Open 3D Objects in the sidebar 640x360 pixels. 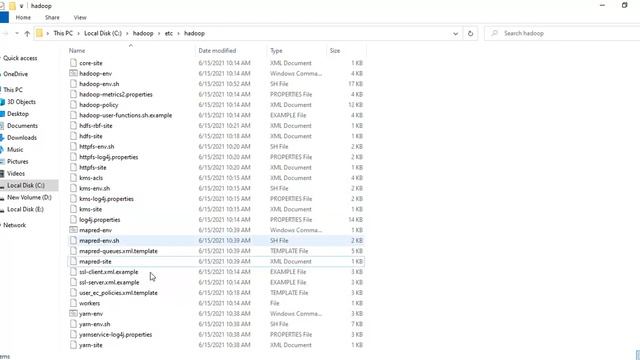22,102
